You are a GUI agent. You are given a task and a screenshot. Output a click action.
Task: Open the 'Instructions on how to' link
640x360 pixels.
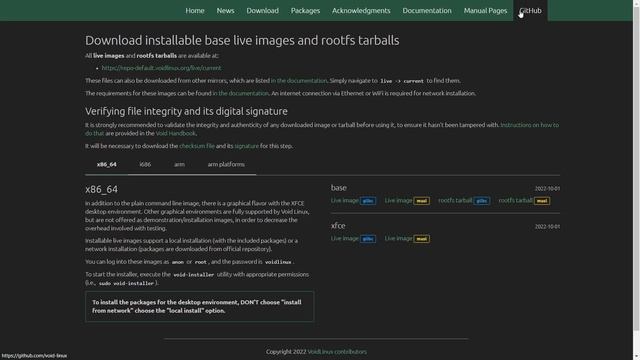[529, 125]
